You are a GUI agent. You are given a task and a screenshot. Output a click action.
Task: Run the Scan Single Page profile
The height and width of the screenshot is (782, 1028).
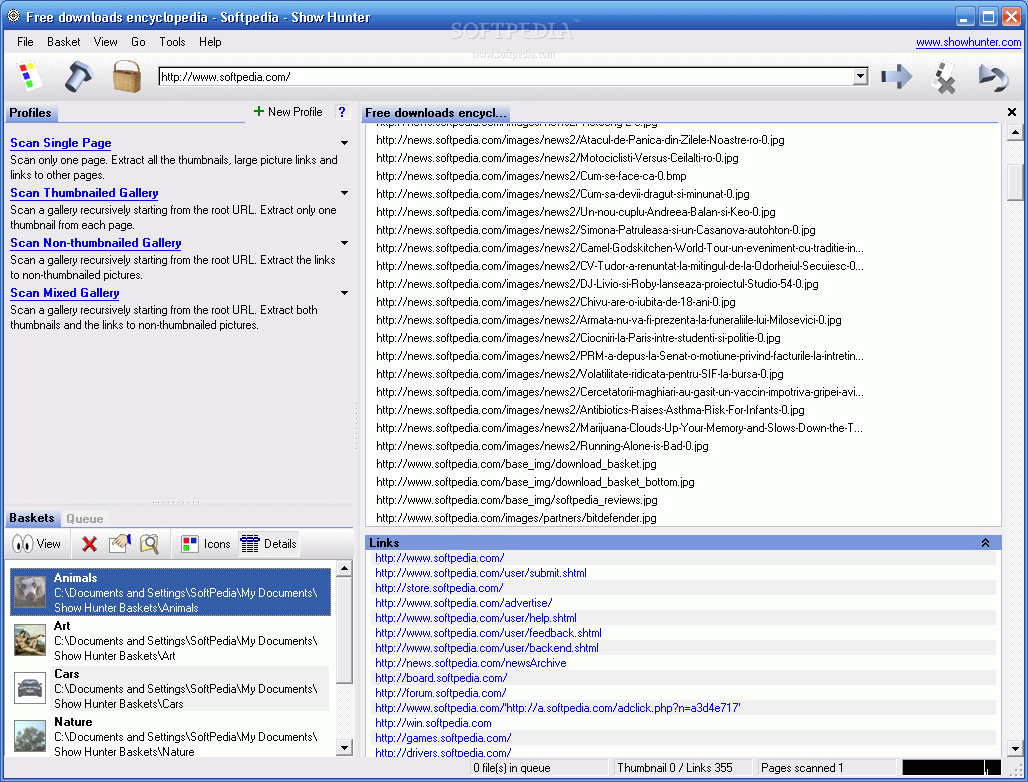pos(60,143)
